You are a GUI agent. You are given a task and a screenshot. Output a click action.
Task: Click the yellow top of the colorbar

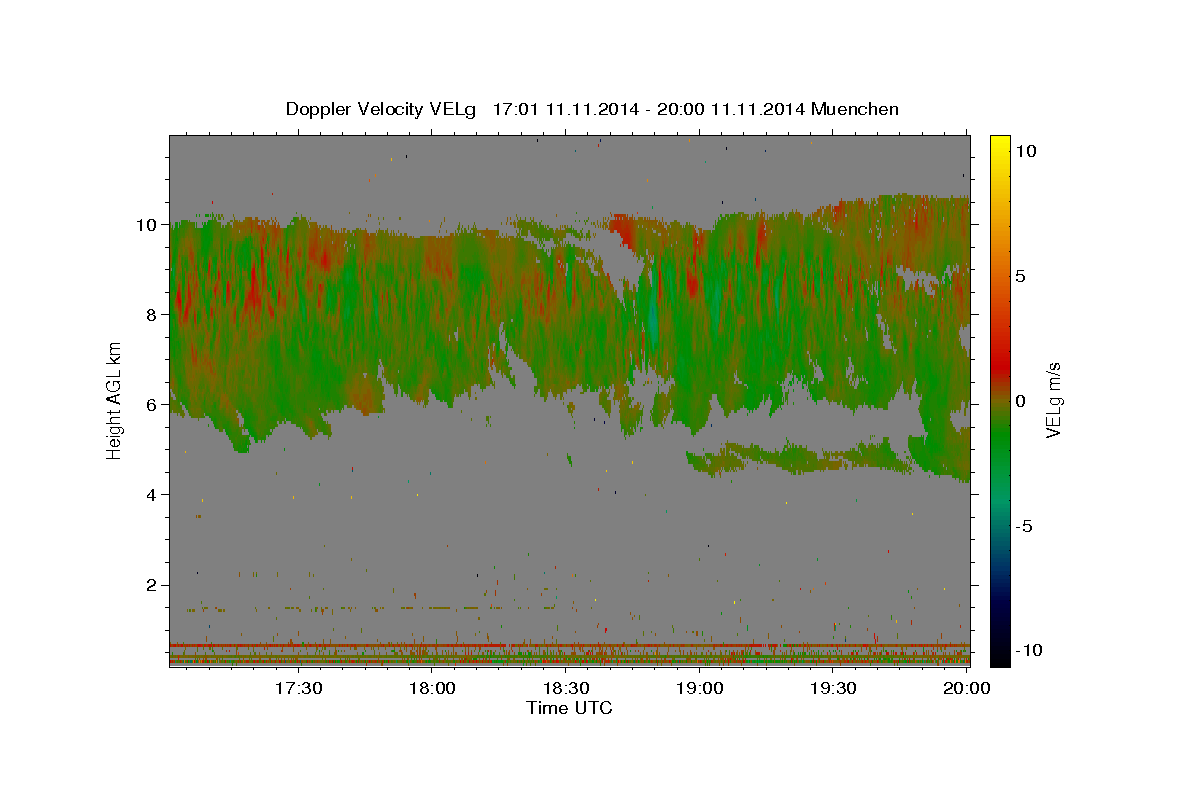tap(999, 146)
